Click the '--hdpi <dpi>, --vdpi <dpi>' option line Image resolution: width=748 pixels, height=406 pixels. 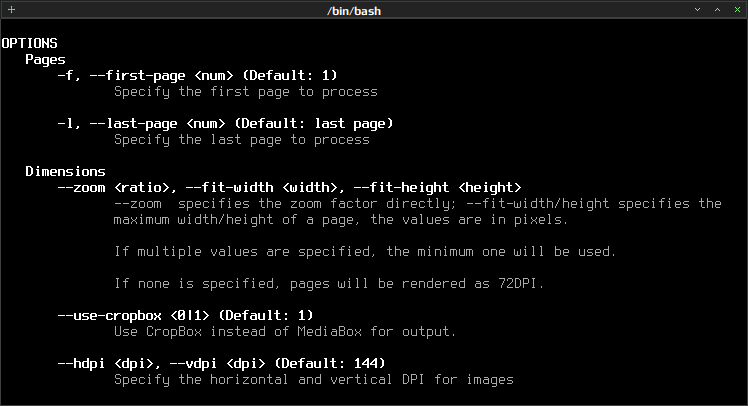(x=221, y=364)
